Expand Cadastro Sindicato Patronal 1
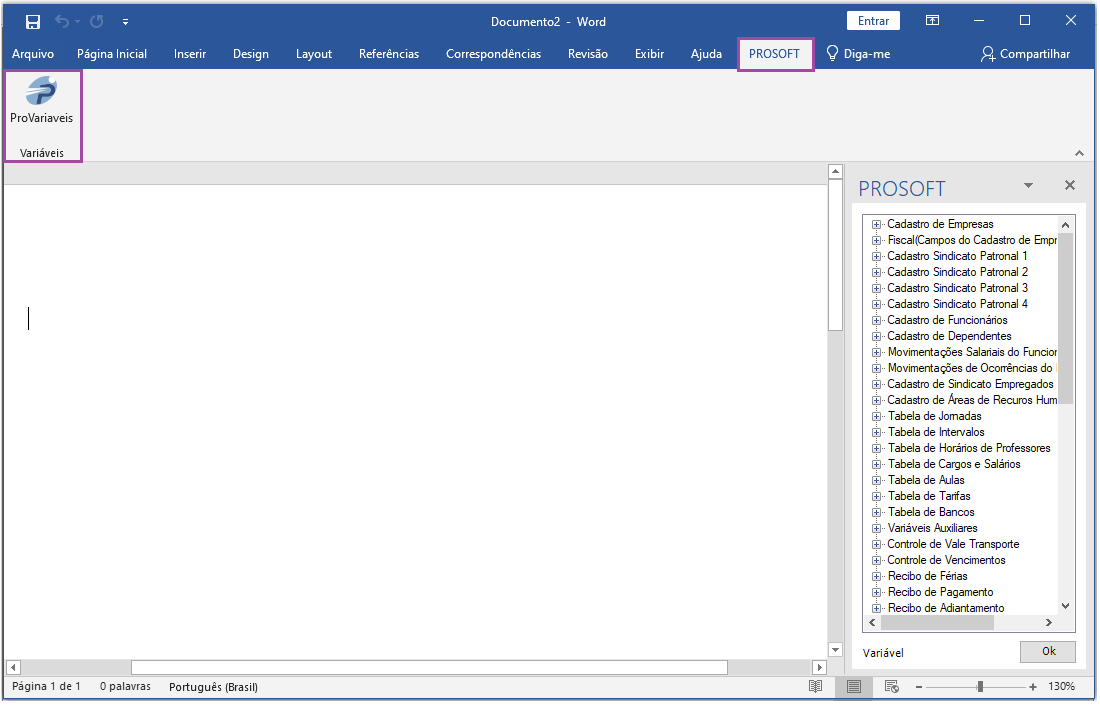 pos(876,257)
